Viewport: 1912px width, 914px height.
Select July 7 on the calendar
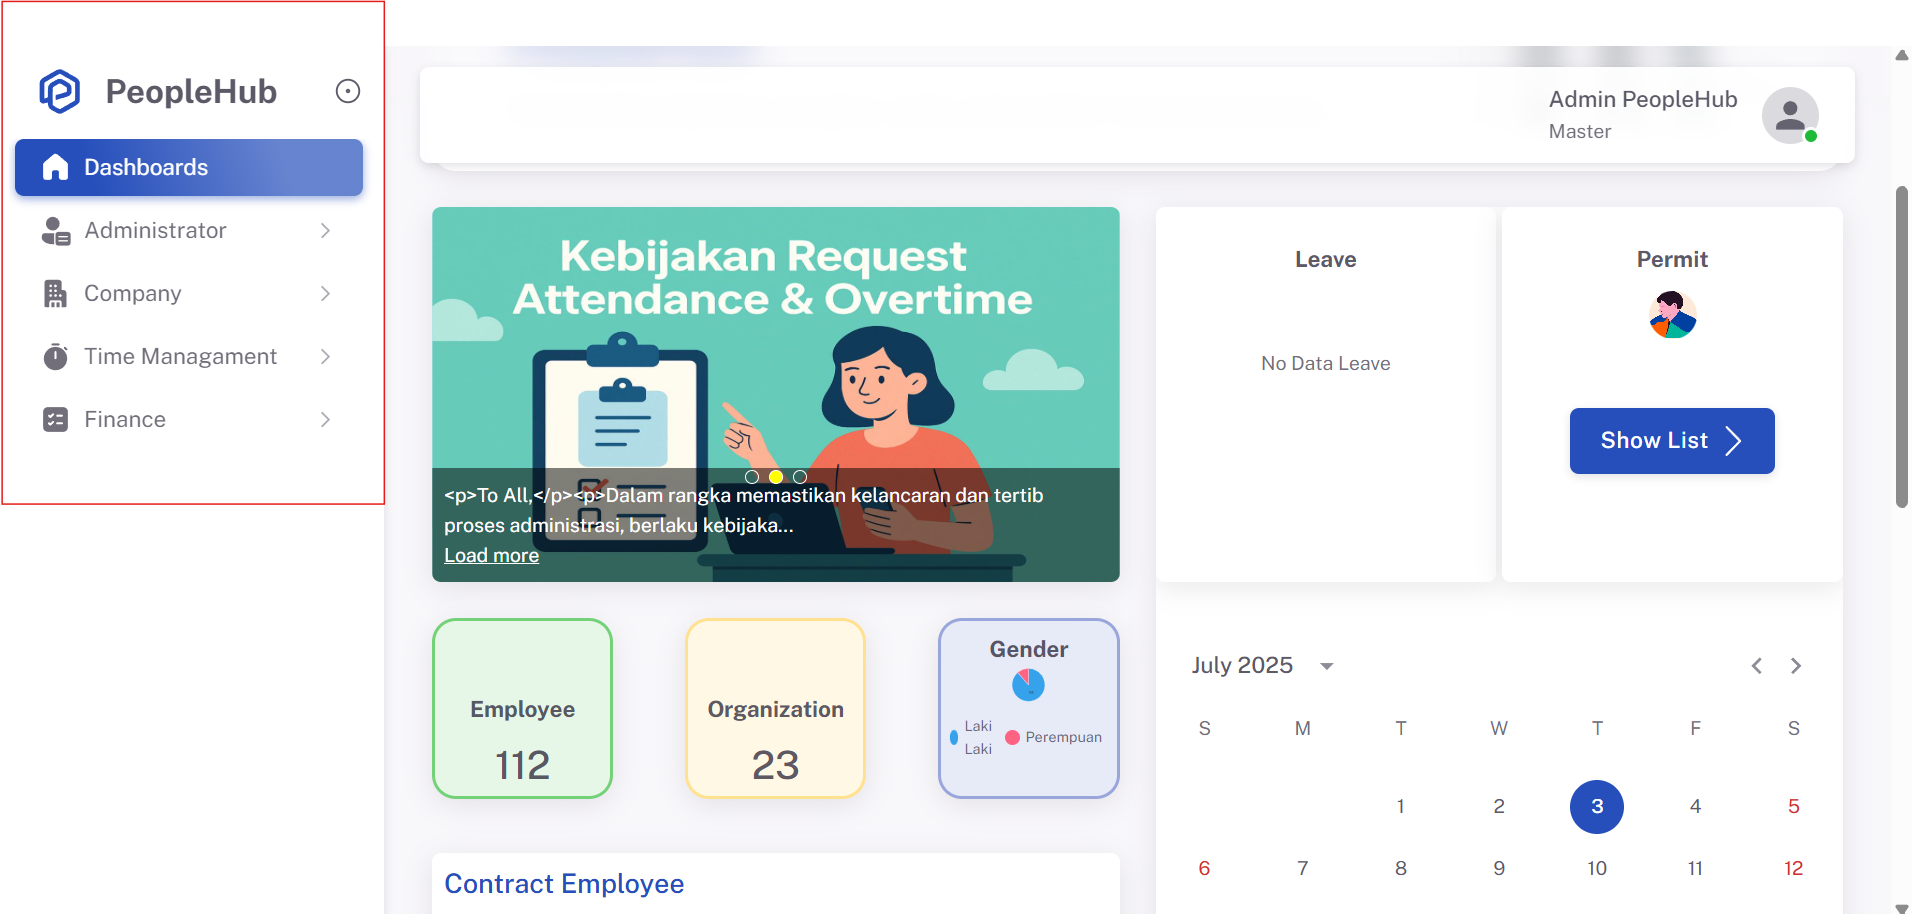[x=1303, y=868]
